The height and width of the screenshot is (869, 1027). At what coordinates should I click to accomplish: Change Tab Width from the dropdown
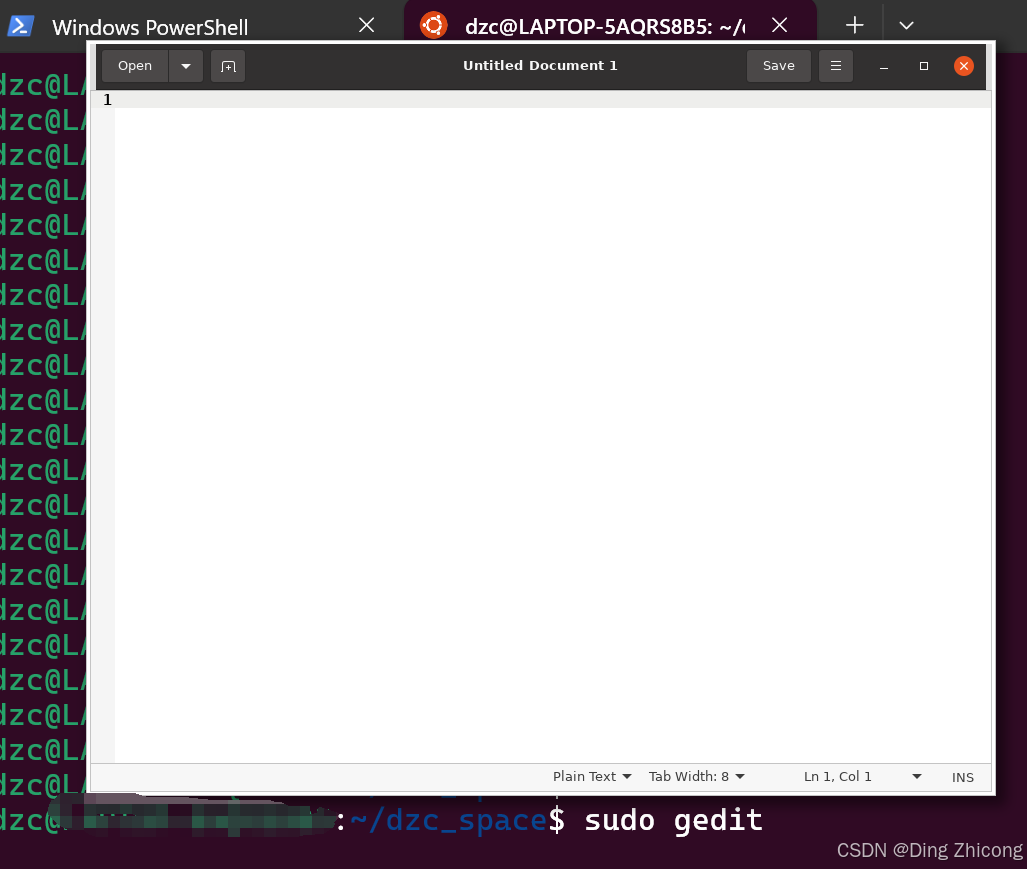click(696, 776)
